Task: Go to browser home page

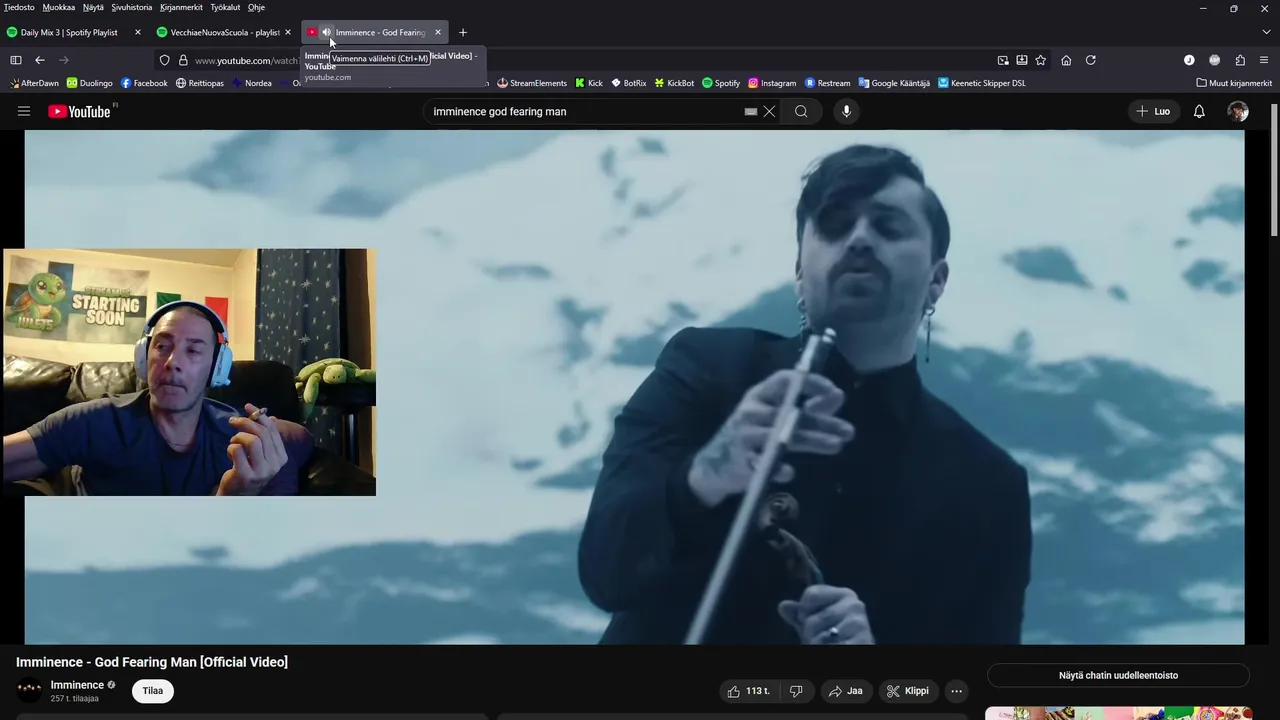Action: 1066,60
